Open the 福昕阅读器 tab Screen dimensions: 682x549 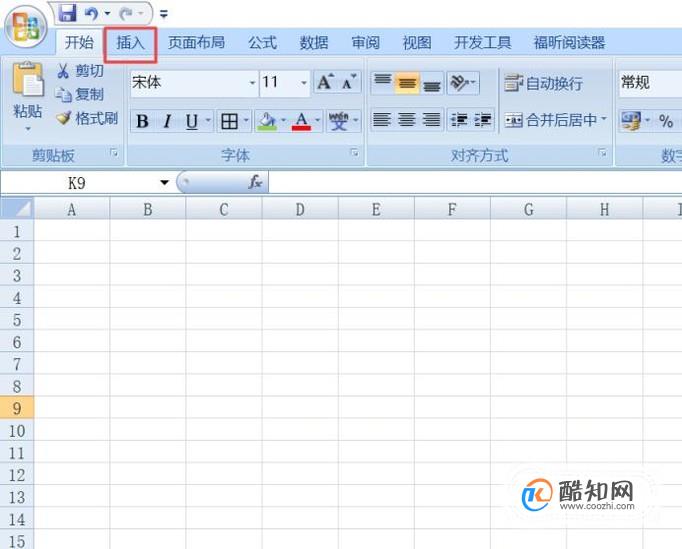569,43
